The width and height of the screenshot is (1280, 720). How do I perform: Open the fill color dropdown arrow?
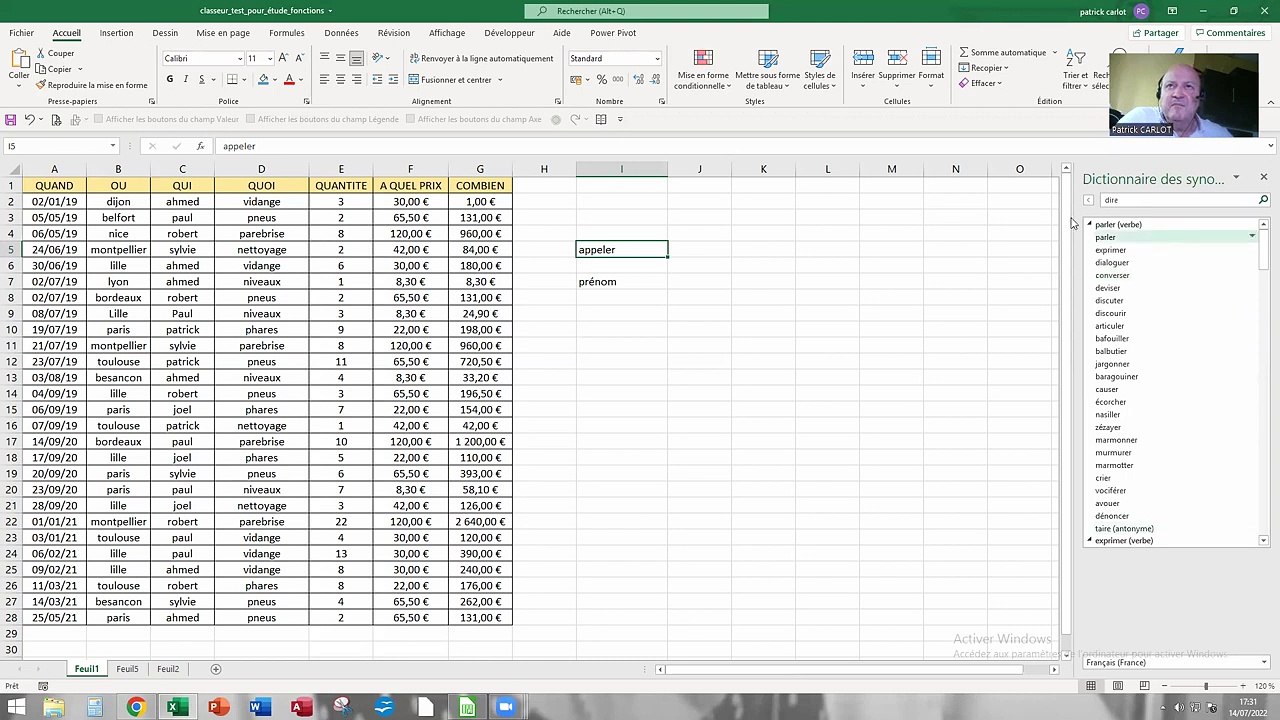(275, 80)
